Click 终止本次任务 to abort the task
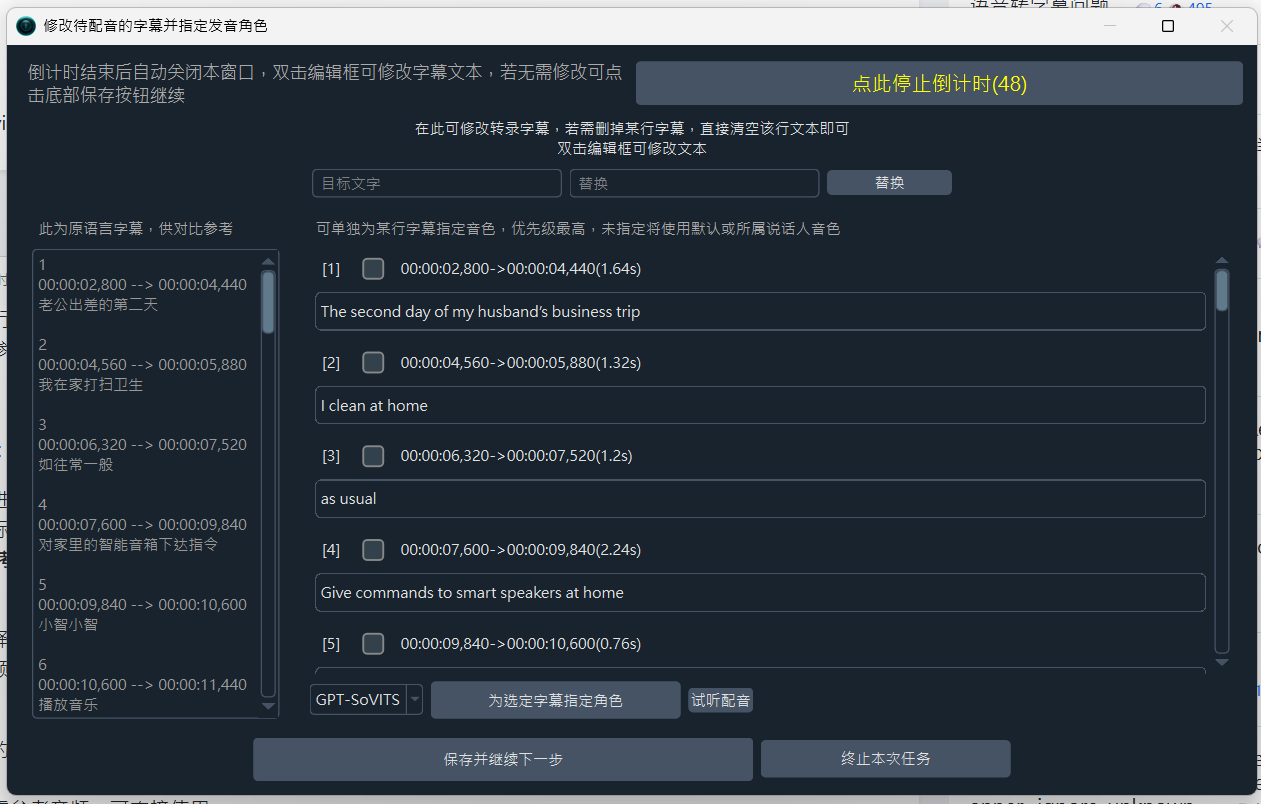This screenshot has height=804, width=1261. (885, 759)
